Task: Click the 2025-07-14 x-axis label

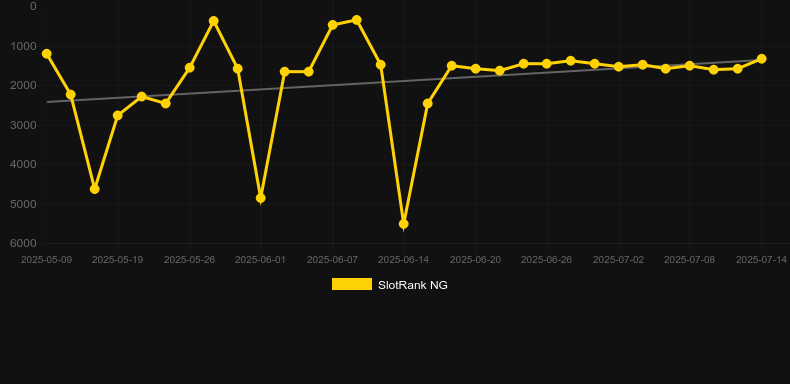Action: point(761,260)
